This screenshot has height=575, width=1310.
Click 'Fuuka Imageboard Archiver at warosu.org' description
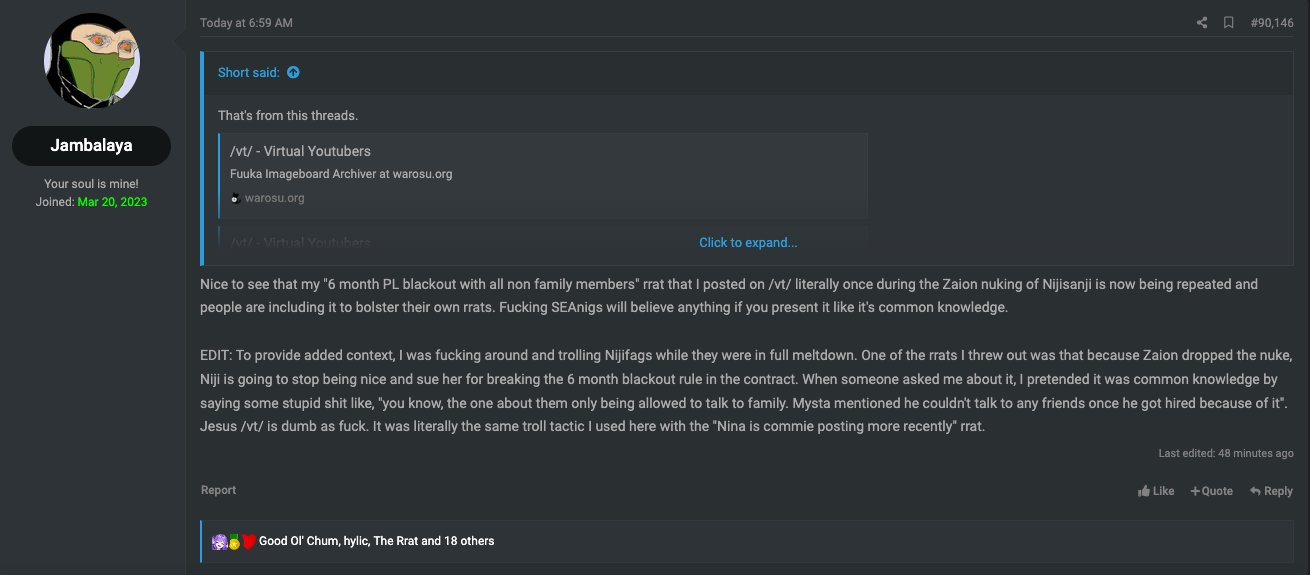tap(341, 174)
